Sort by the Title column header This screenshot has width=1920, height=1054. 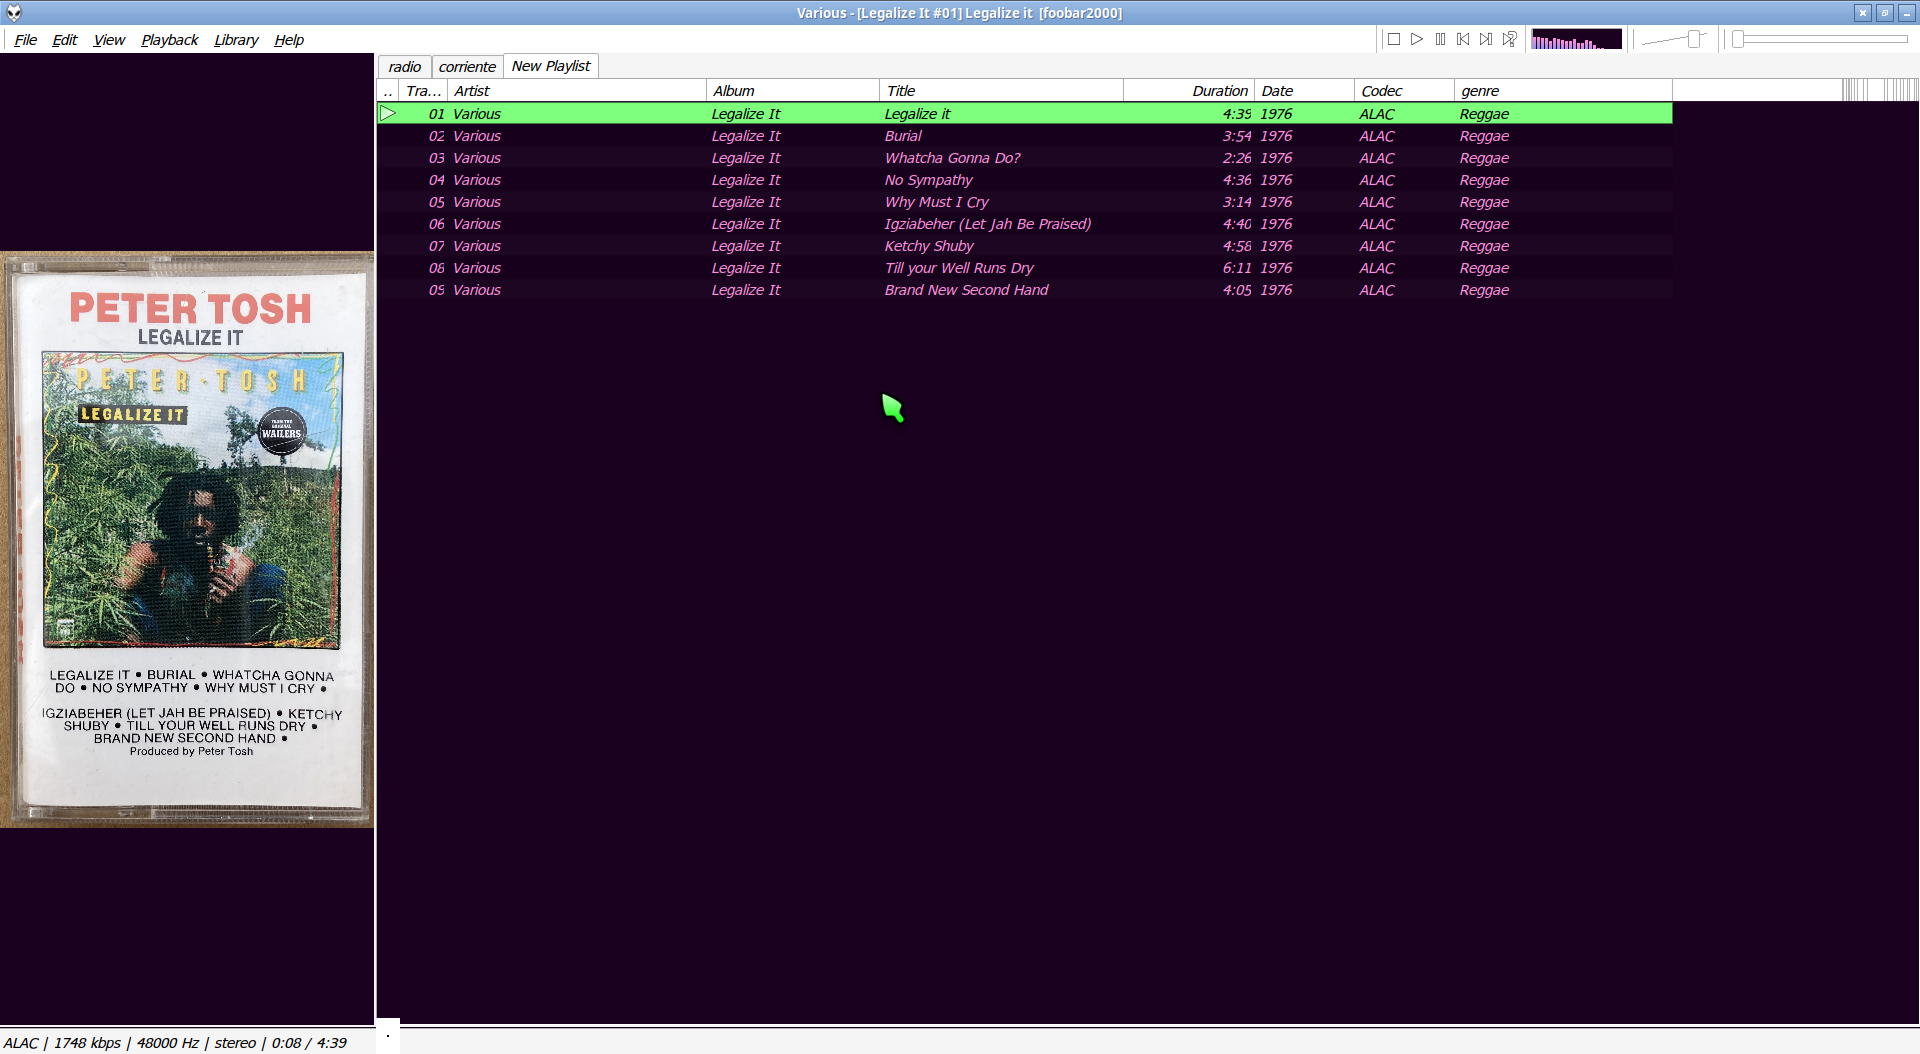pyautogui.click(x=1001, y=91)
